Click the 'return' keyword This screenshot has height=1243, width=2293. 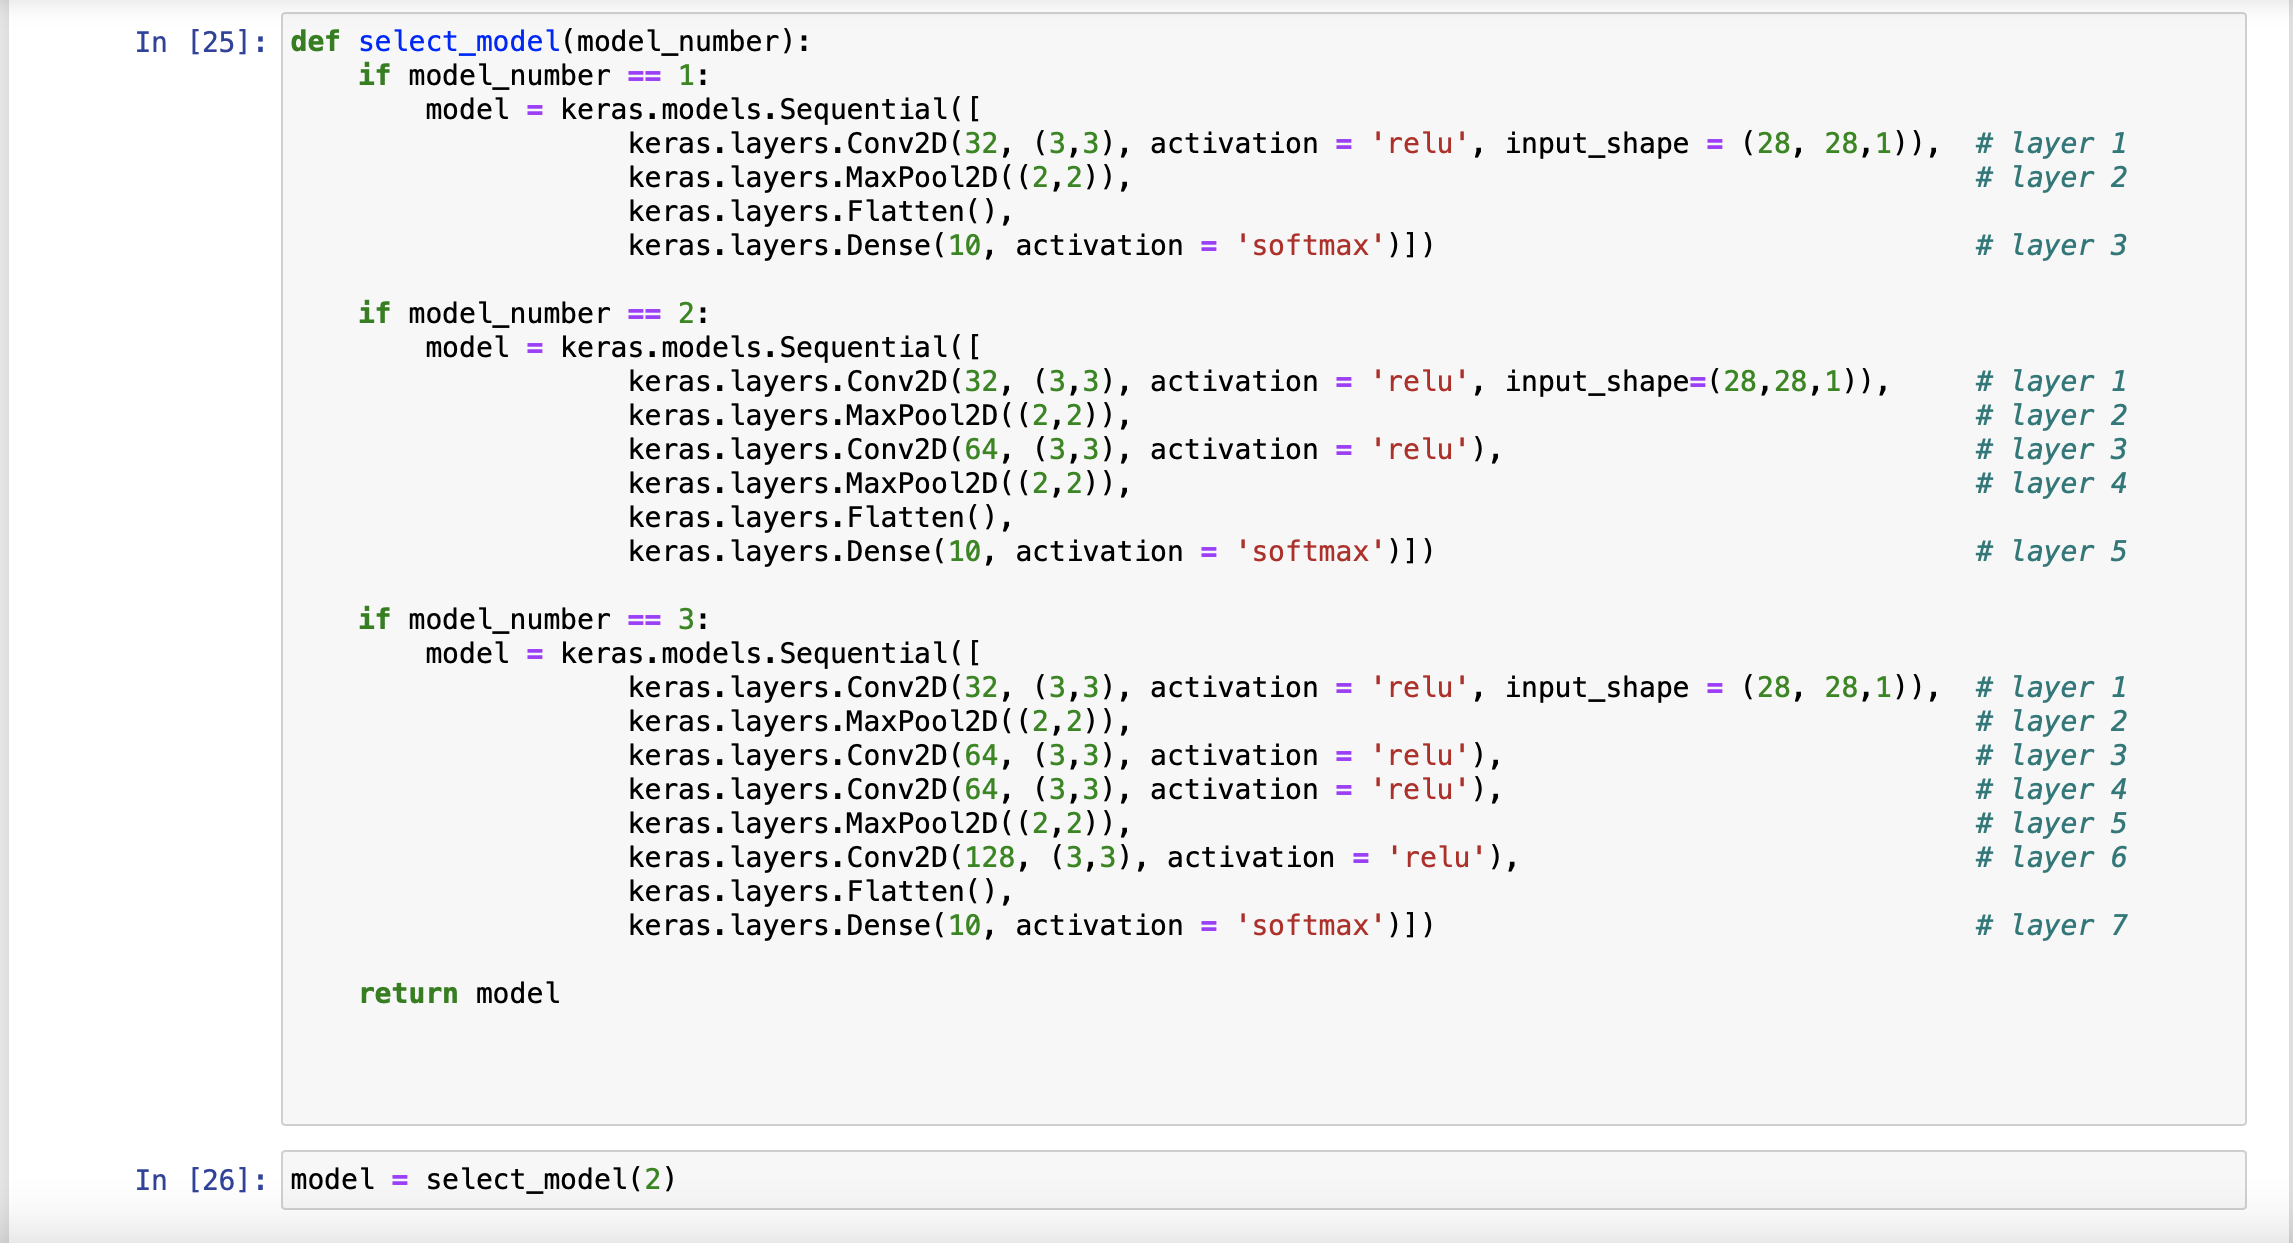408,993
